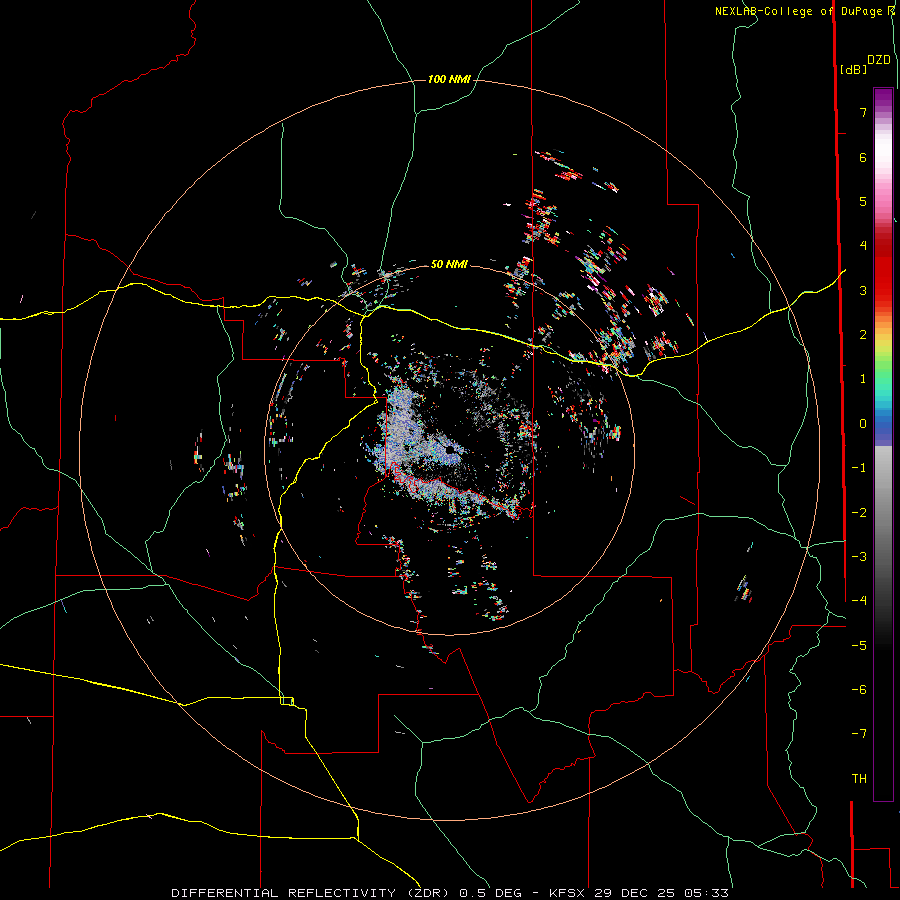Click the "1" value on the color scale
Screen dimensions: 900x900
[863, 379]
